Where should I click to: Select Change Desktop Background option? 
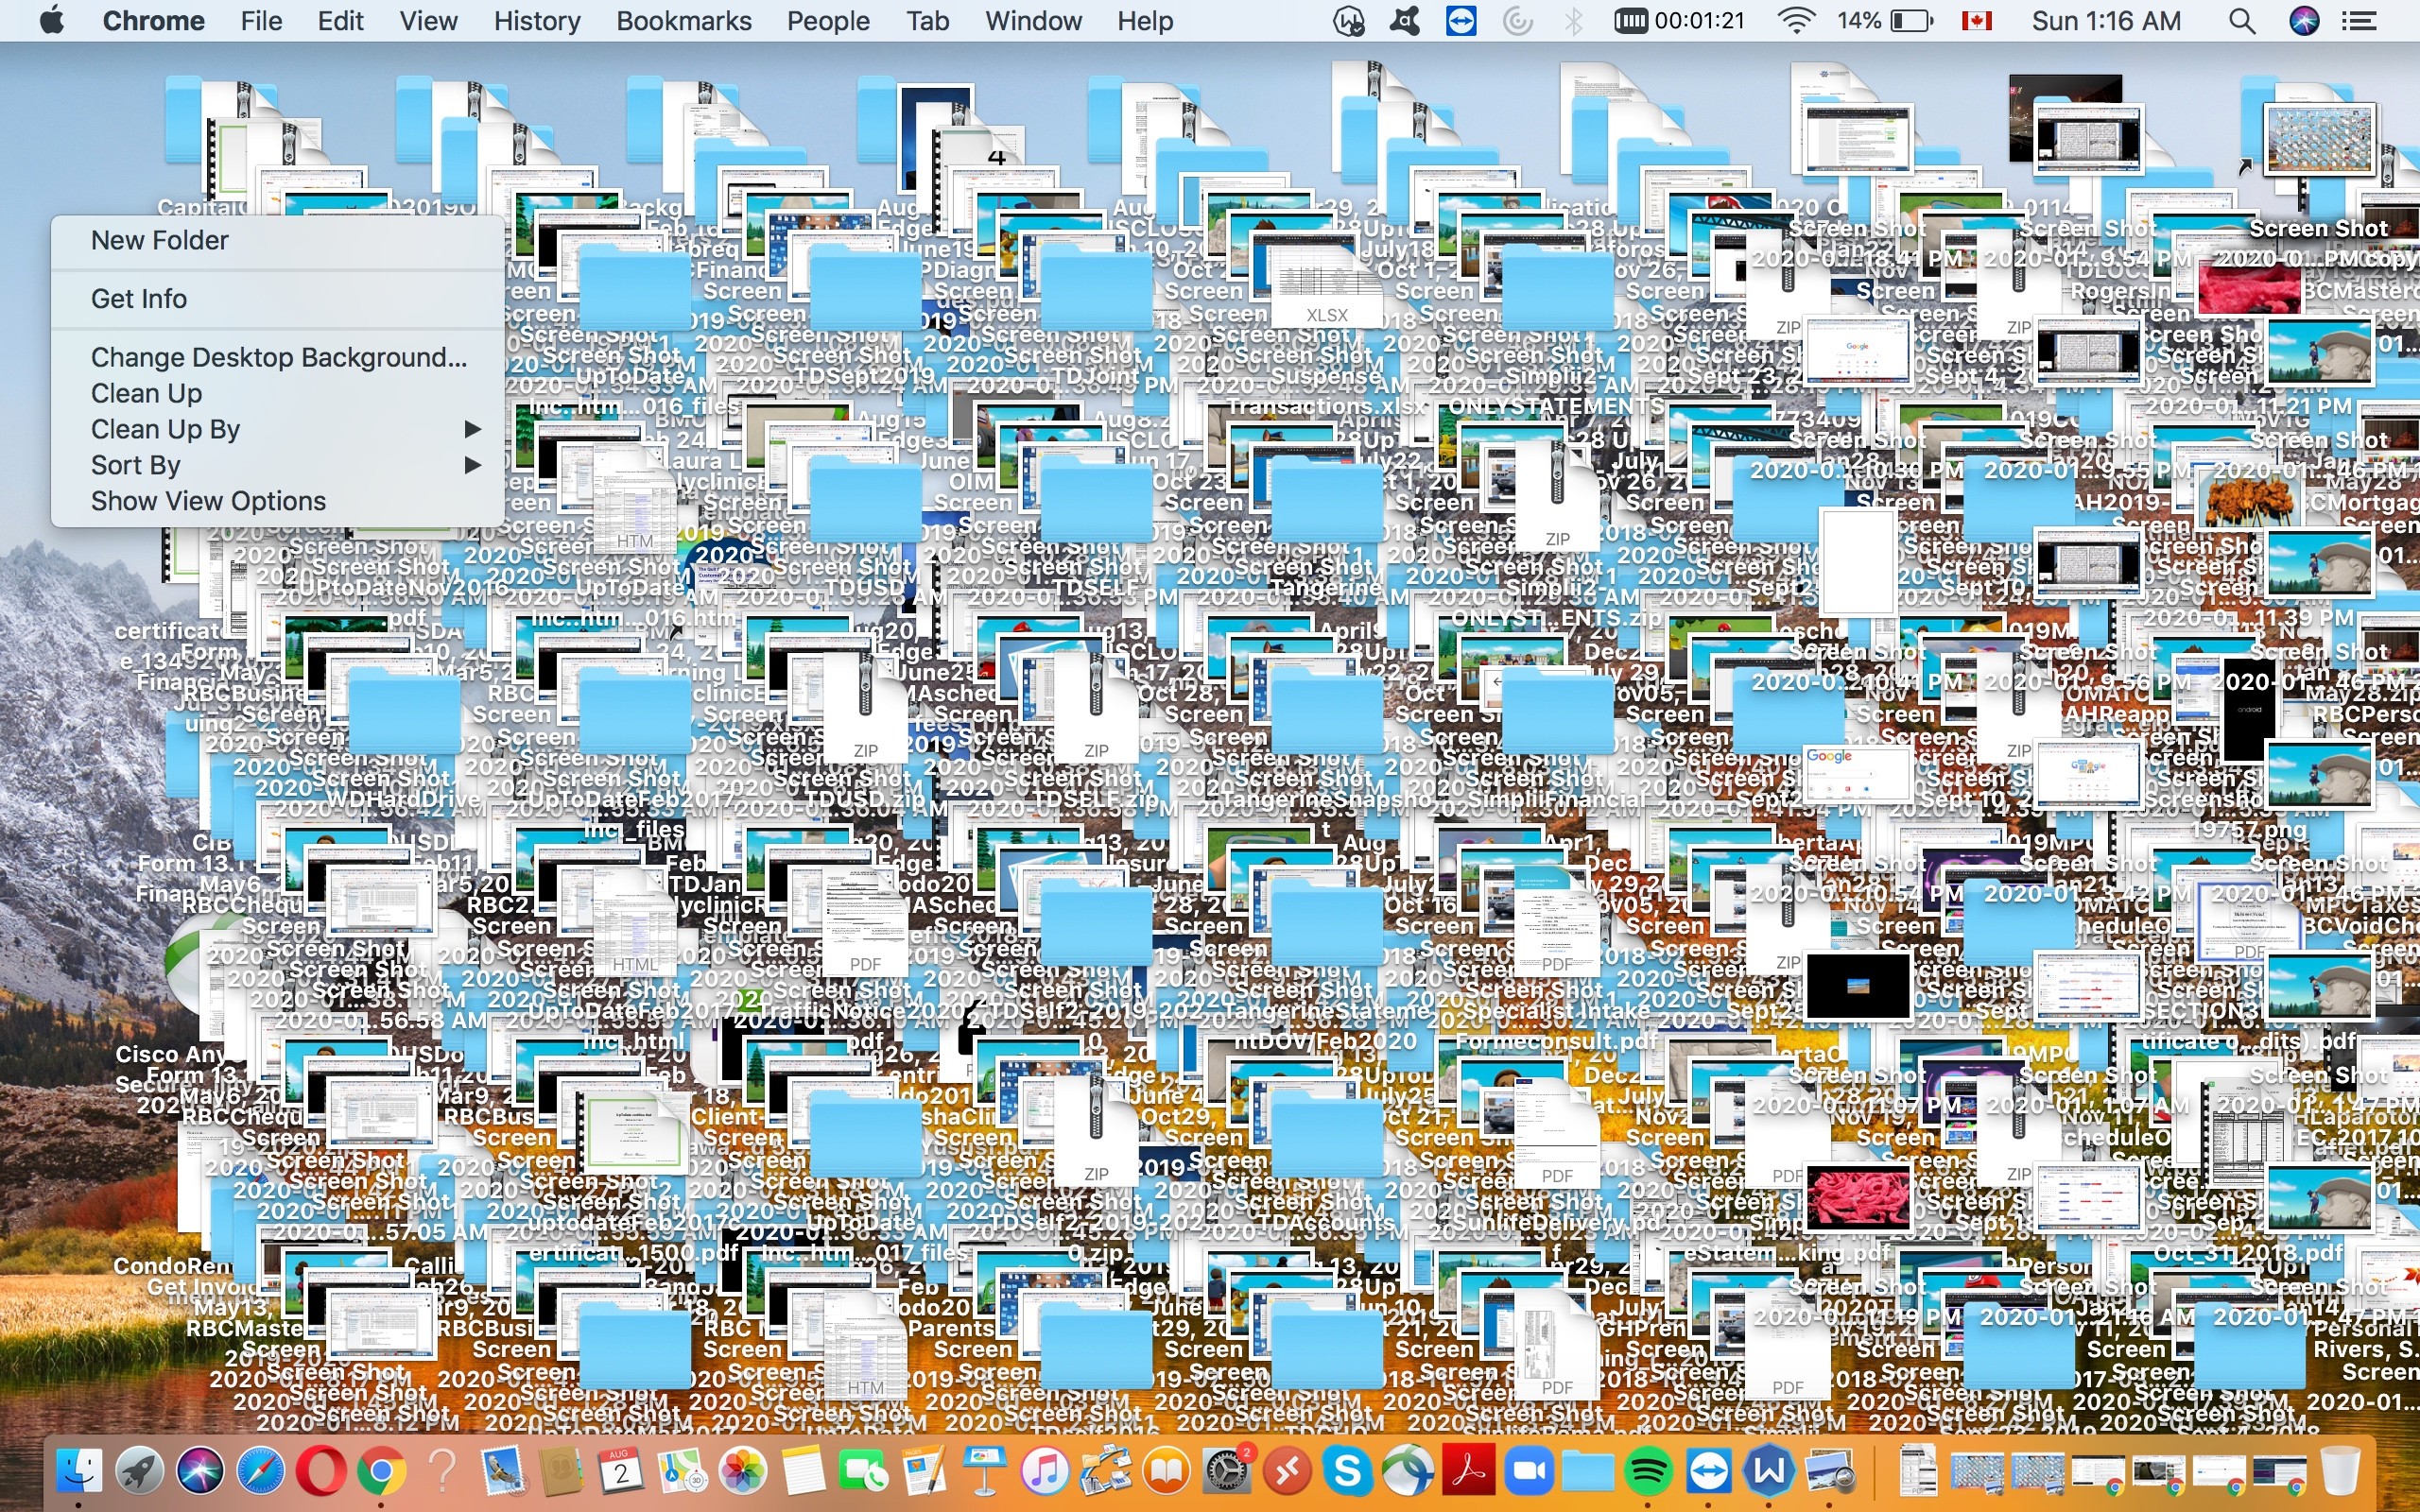pos(278,357)
